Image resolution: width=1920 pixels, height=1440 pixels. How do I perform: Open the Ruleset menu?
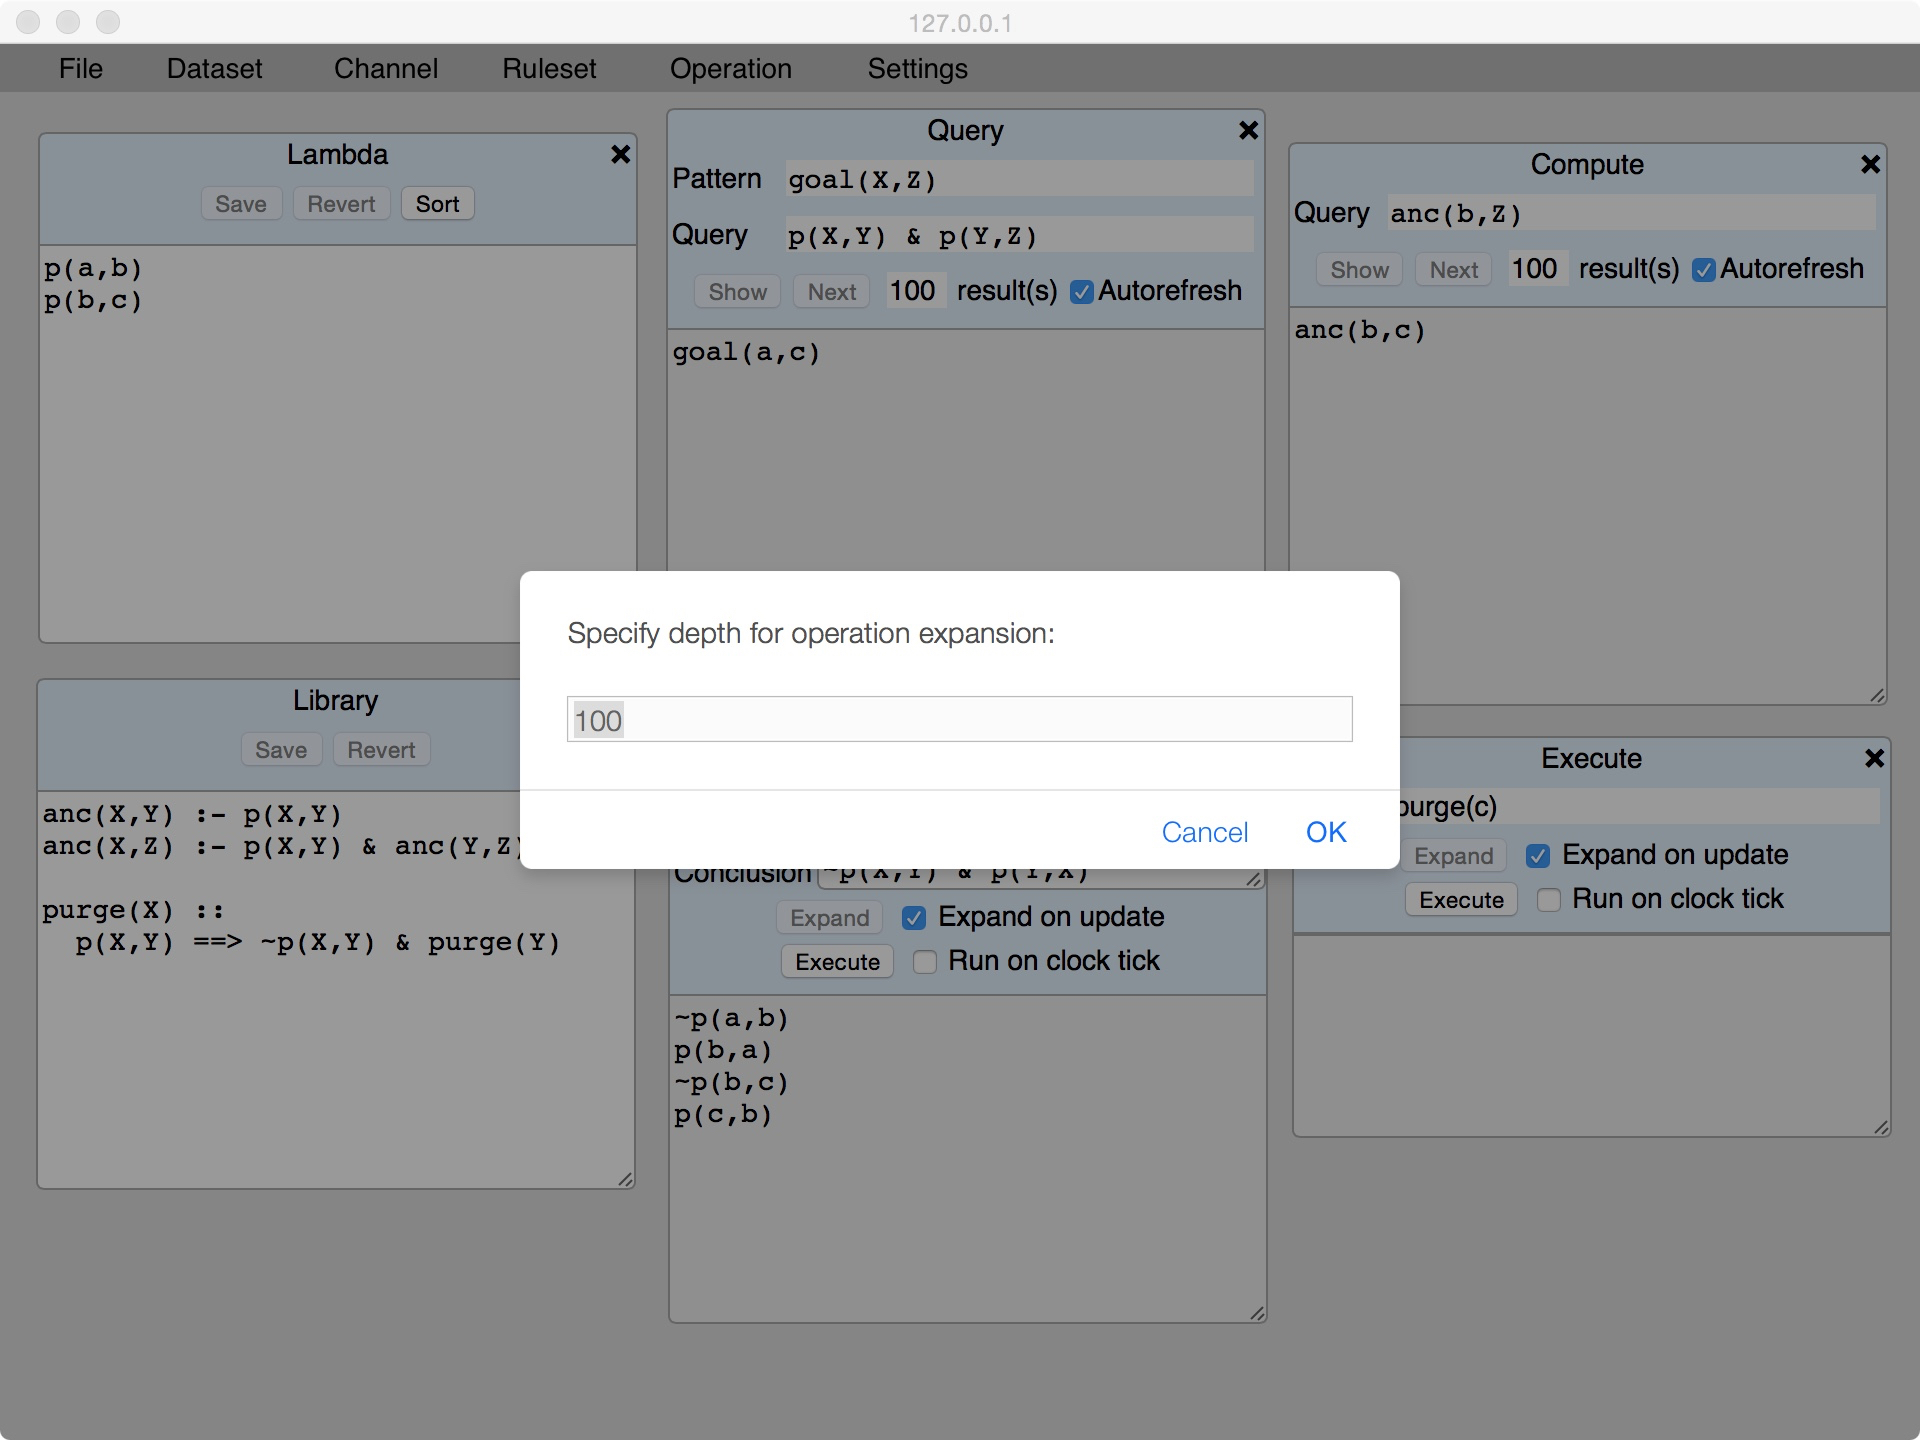pyautogui.click(x=549, y=68)
